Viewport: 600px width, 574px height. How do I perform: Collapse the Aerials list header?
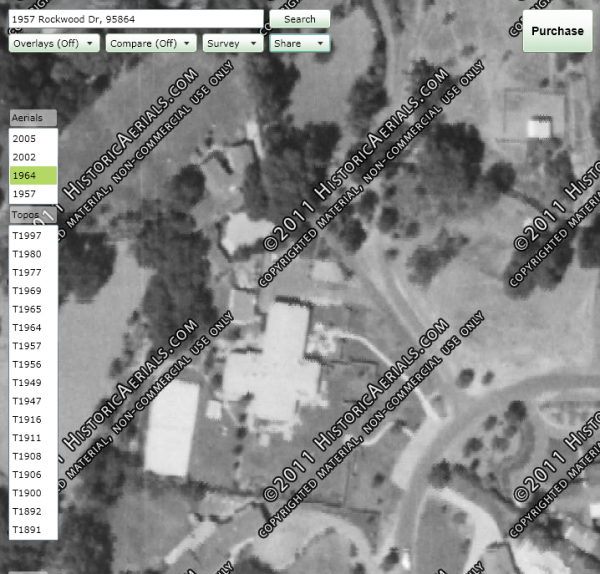pos(32,118)
